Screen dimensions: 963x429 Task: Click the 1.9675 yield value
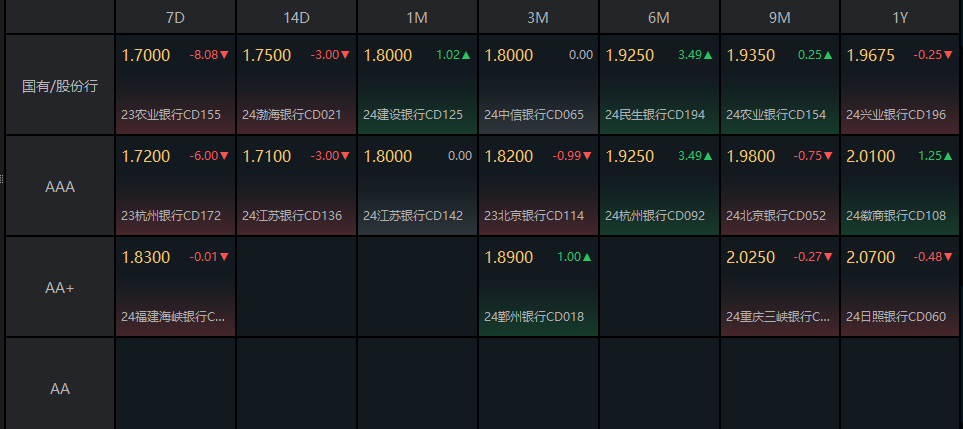coord(870,55)
